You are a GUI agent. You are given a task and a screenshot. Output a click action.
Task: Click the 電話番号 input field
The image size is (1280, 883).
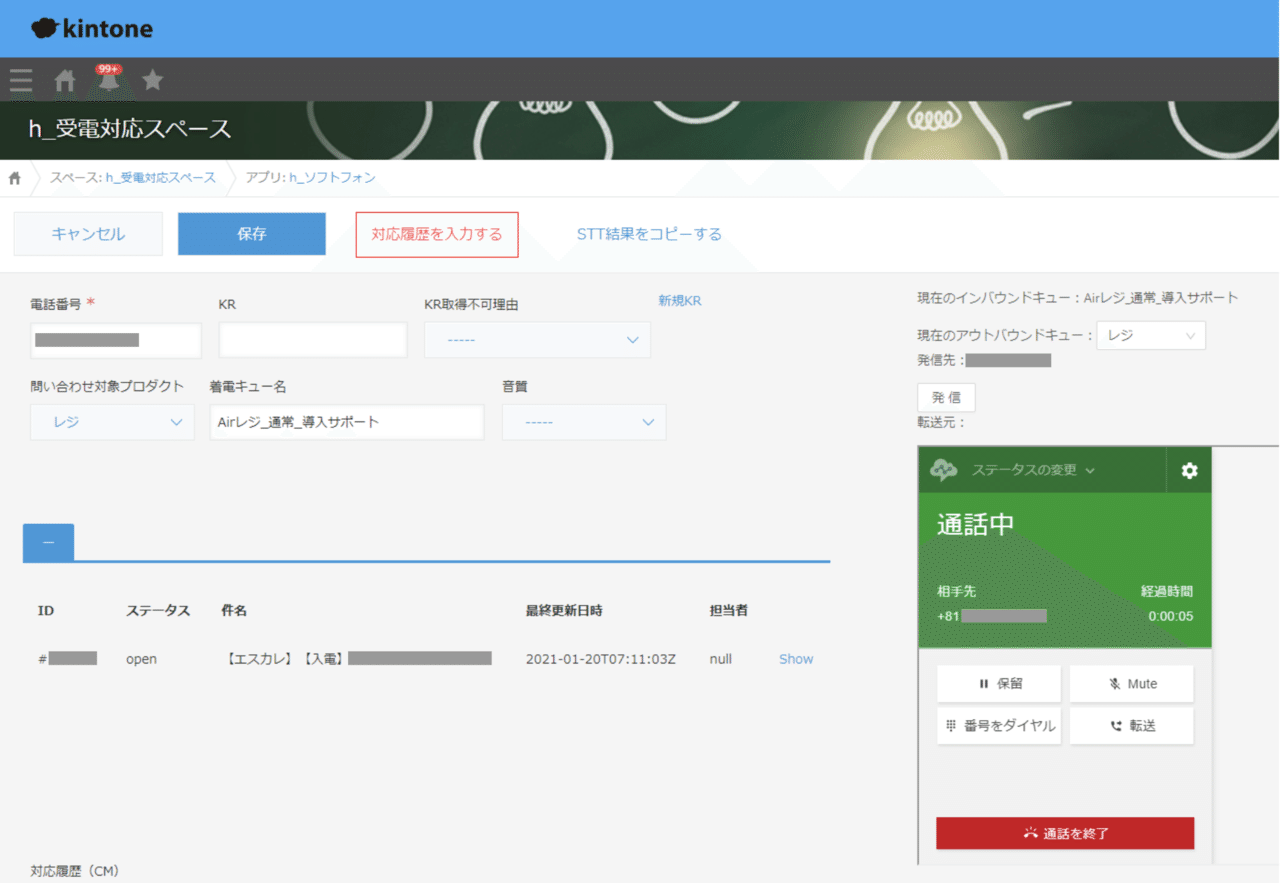tap(116, 340)
